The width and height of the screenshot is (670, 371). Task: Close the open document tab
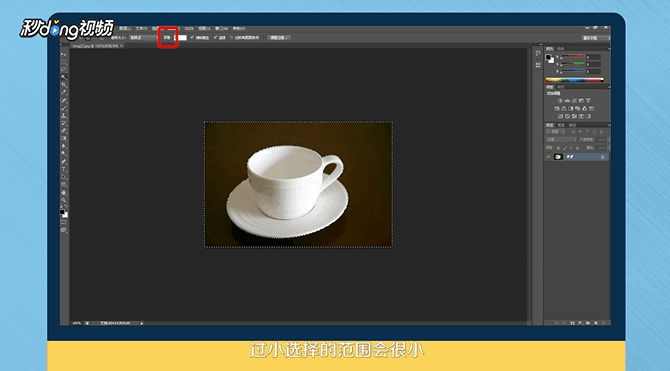122,46
